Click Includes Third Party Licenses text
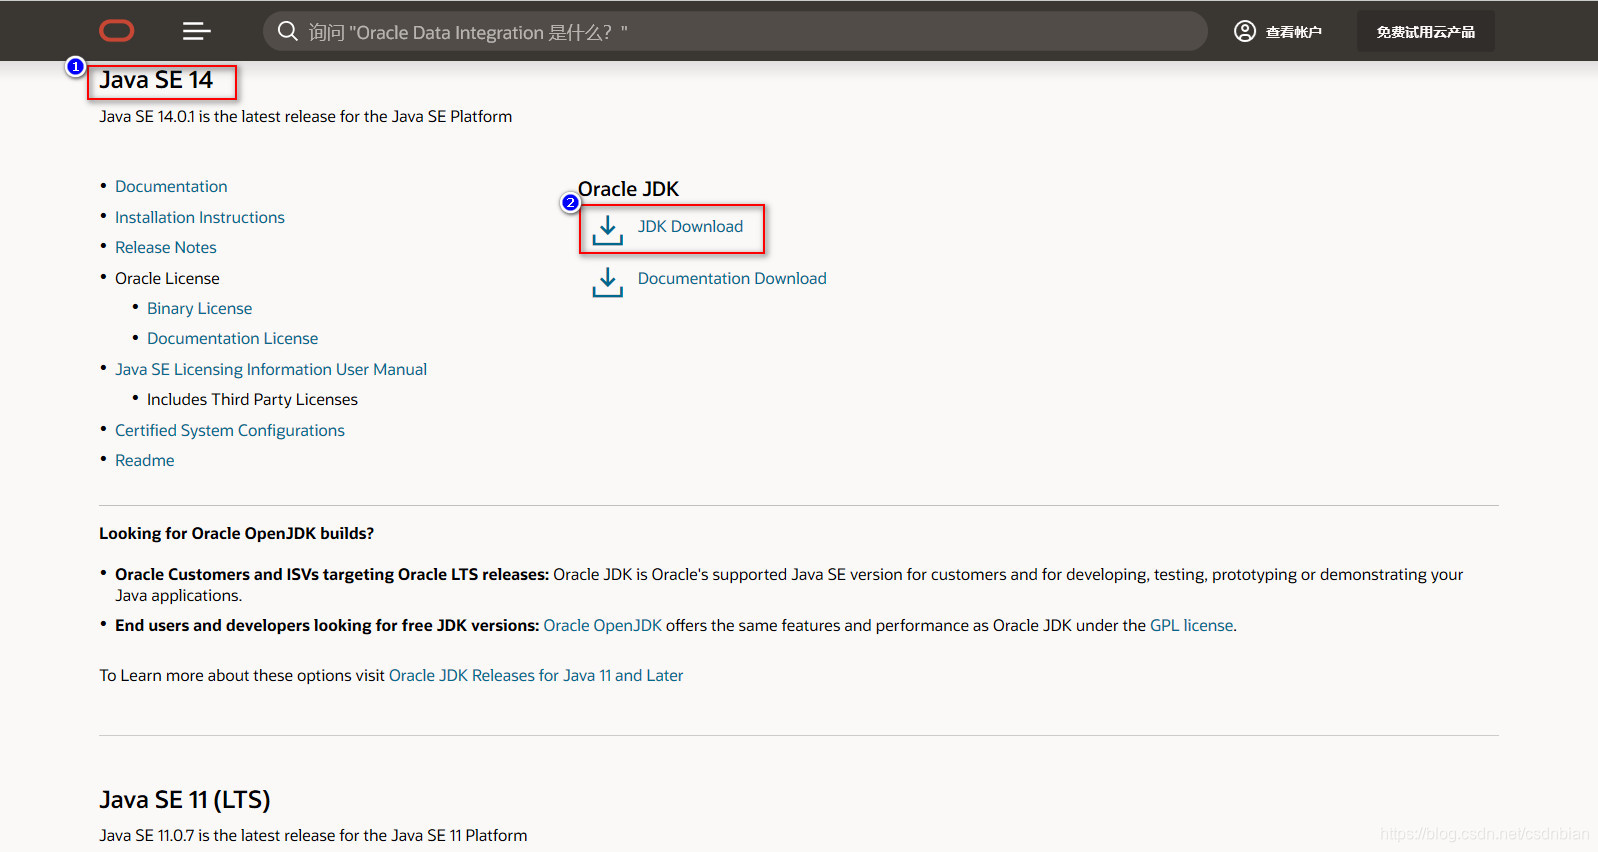The width and height of the screenshot is (1598, 852). coord(252,399)
